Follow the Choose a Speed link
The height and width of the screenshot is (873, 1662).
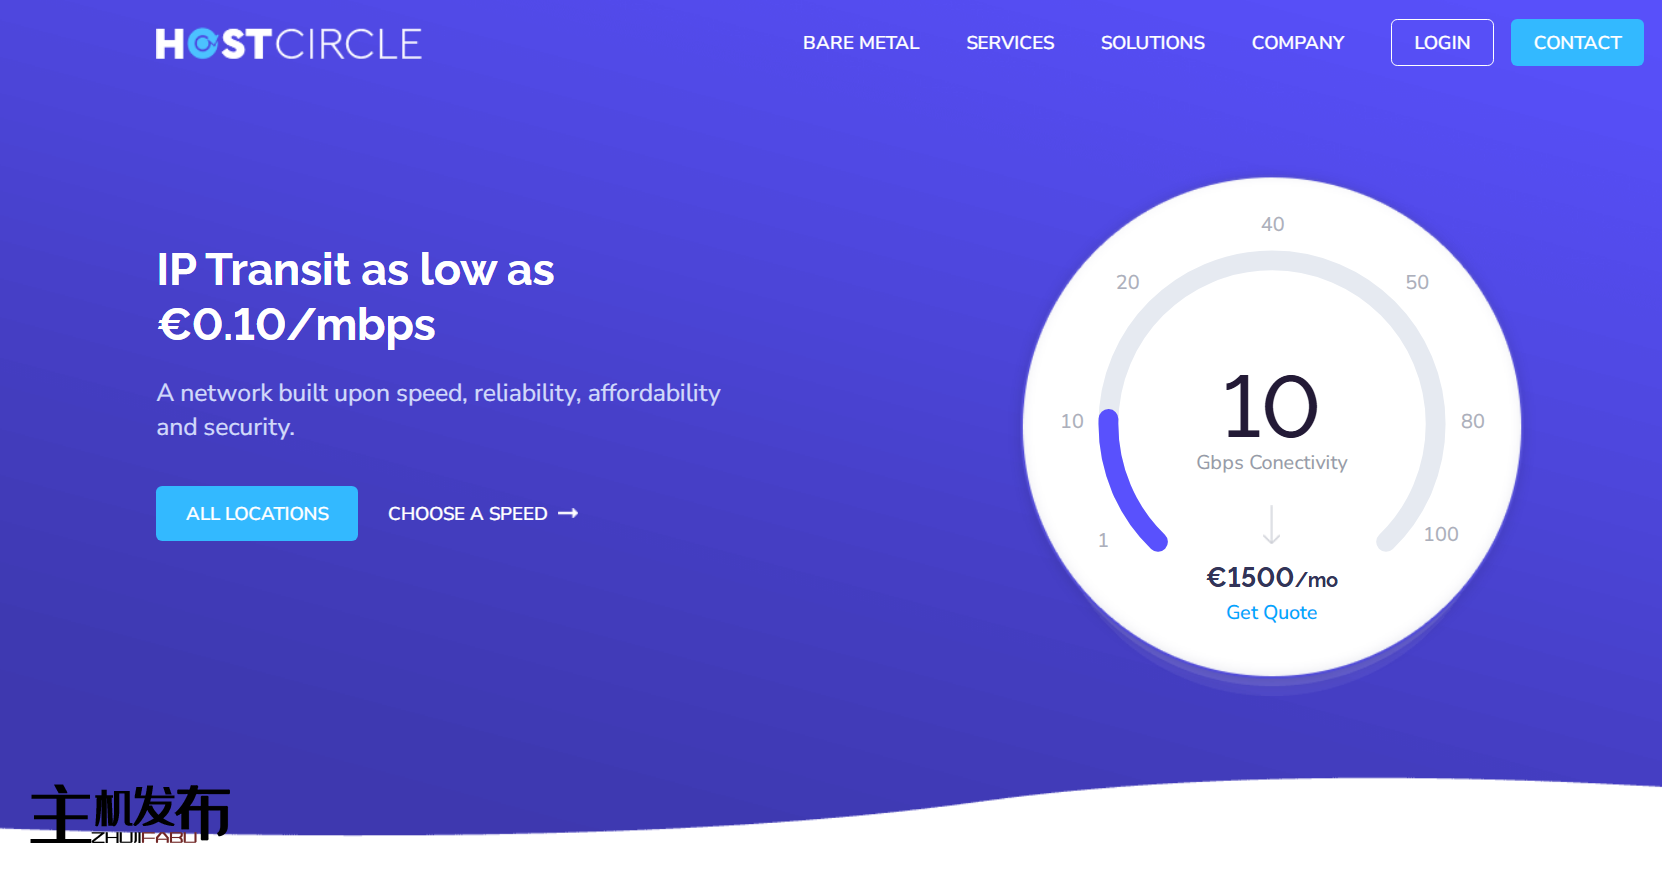click(467, 513)
